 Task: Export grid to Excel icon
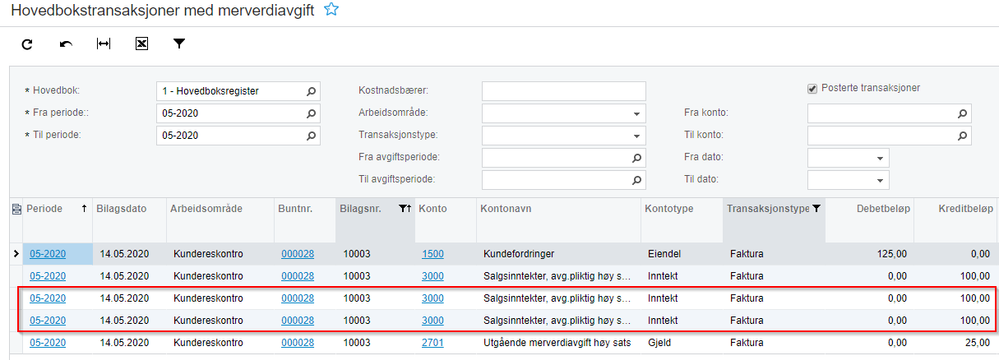[x=141, y=43]
